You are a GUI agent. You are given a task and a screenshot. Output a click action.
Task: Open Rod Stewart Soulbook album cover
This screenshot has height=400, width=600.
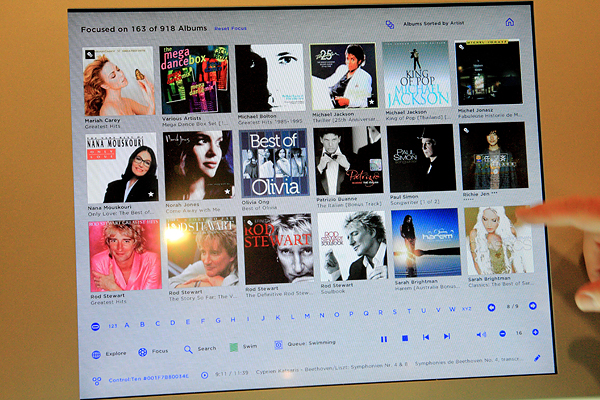[x=352, y=246]
